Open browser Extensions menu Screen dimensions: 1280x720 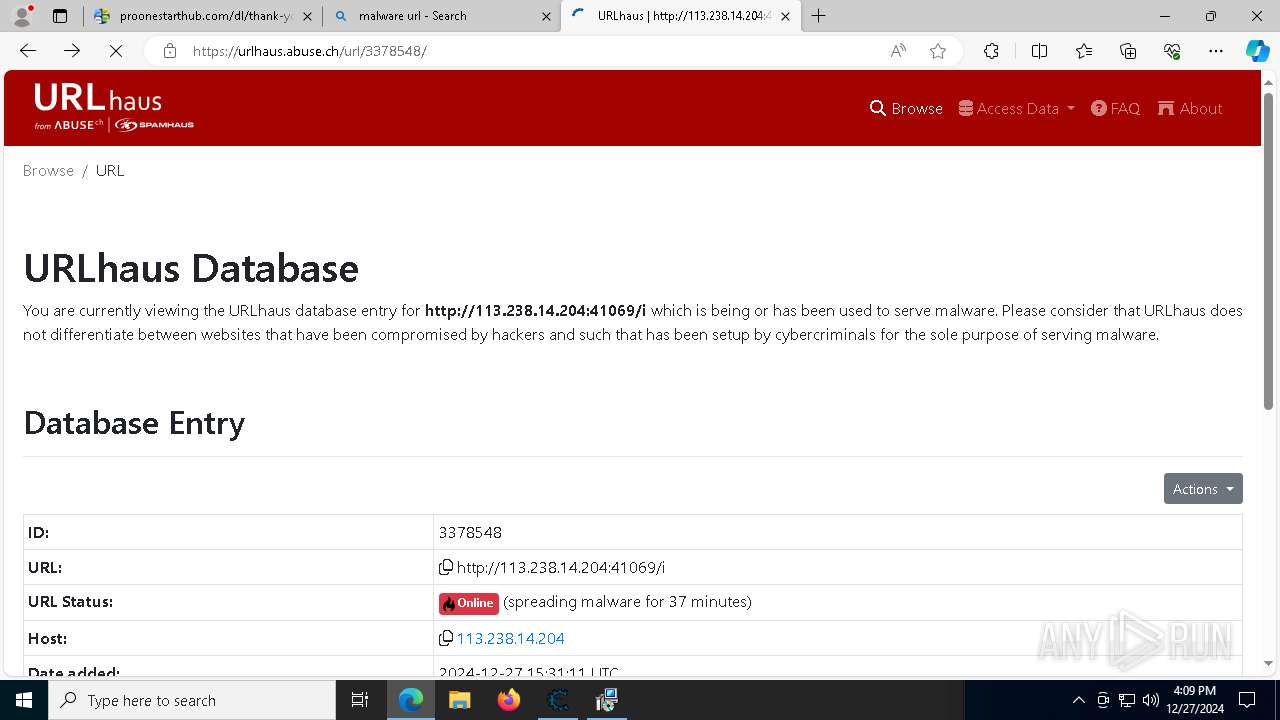coord(991,51)
